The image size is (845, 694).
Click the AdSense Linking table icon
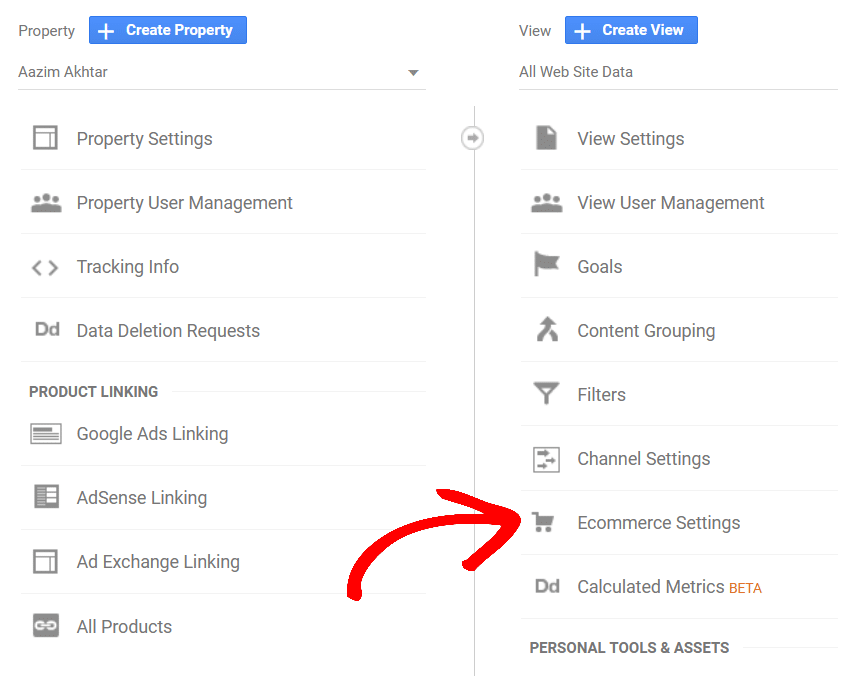[46, 496]
